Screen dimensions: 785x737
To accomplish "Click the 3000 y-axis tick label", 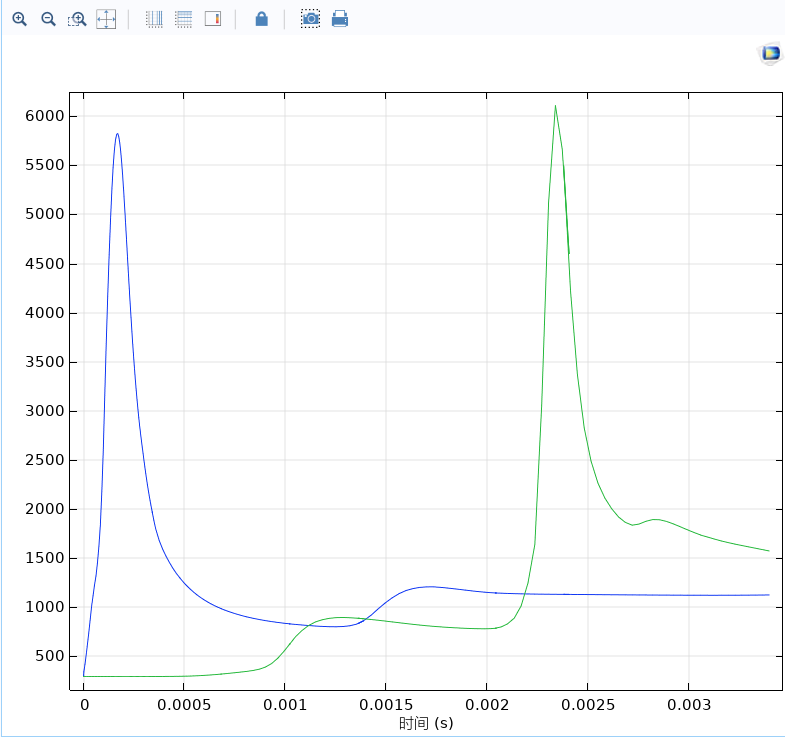I will (45, 411).
